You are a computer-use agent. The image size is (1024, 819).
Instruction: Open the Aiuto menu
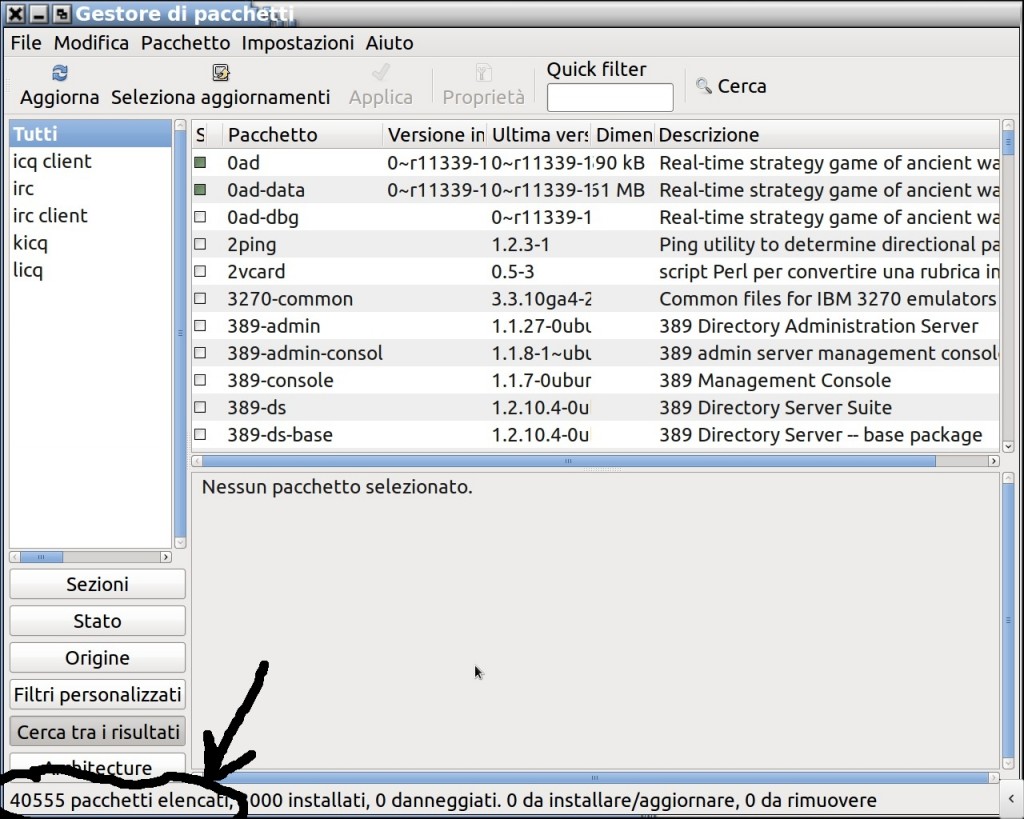[389, 43]
